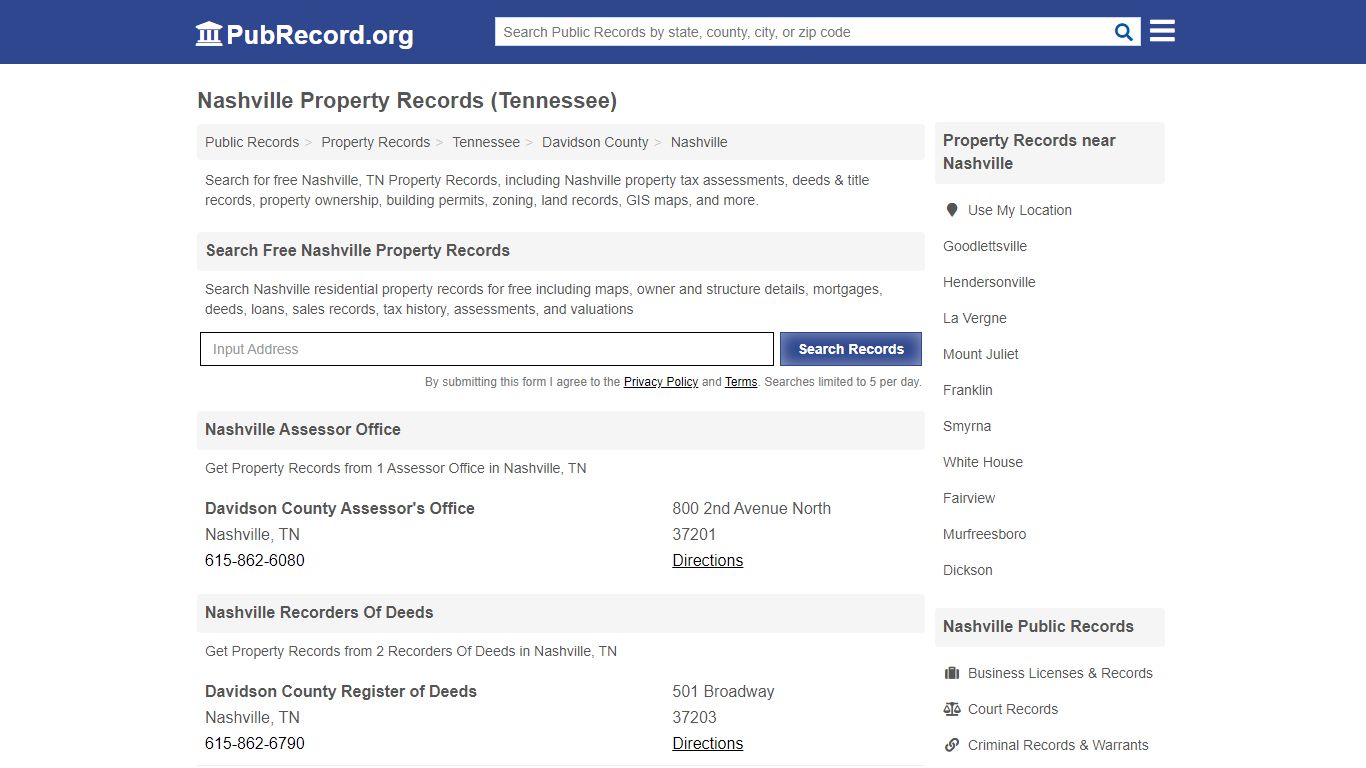Click the location pin icon beside Use My Location
The image size is (1366, 768).
[952, 210]
